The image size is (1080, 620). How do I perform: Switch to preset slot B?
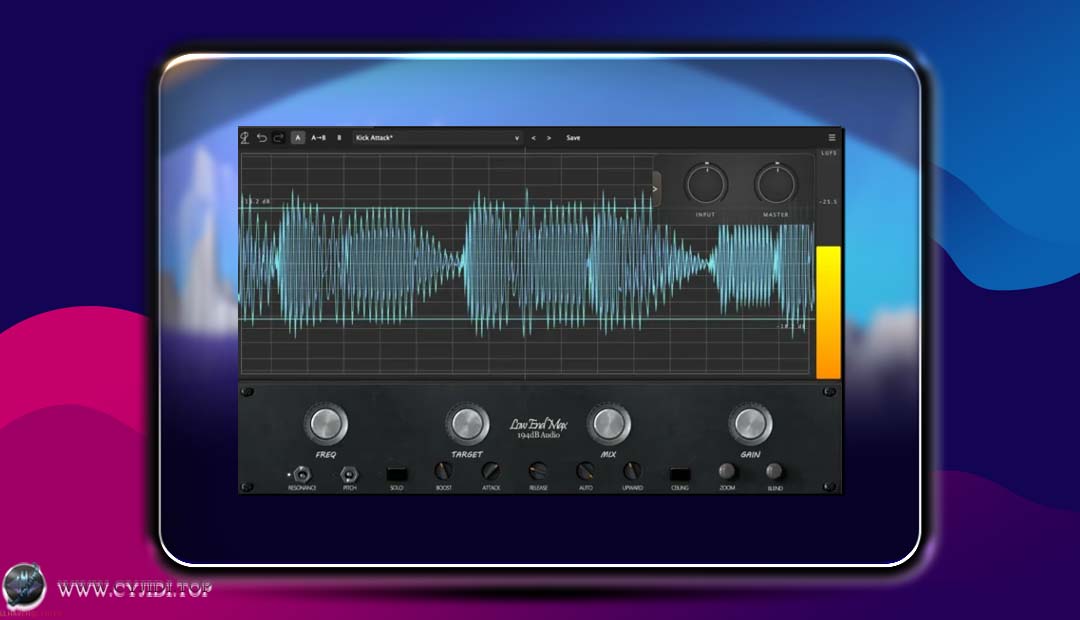click(339, 138)
